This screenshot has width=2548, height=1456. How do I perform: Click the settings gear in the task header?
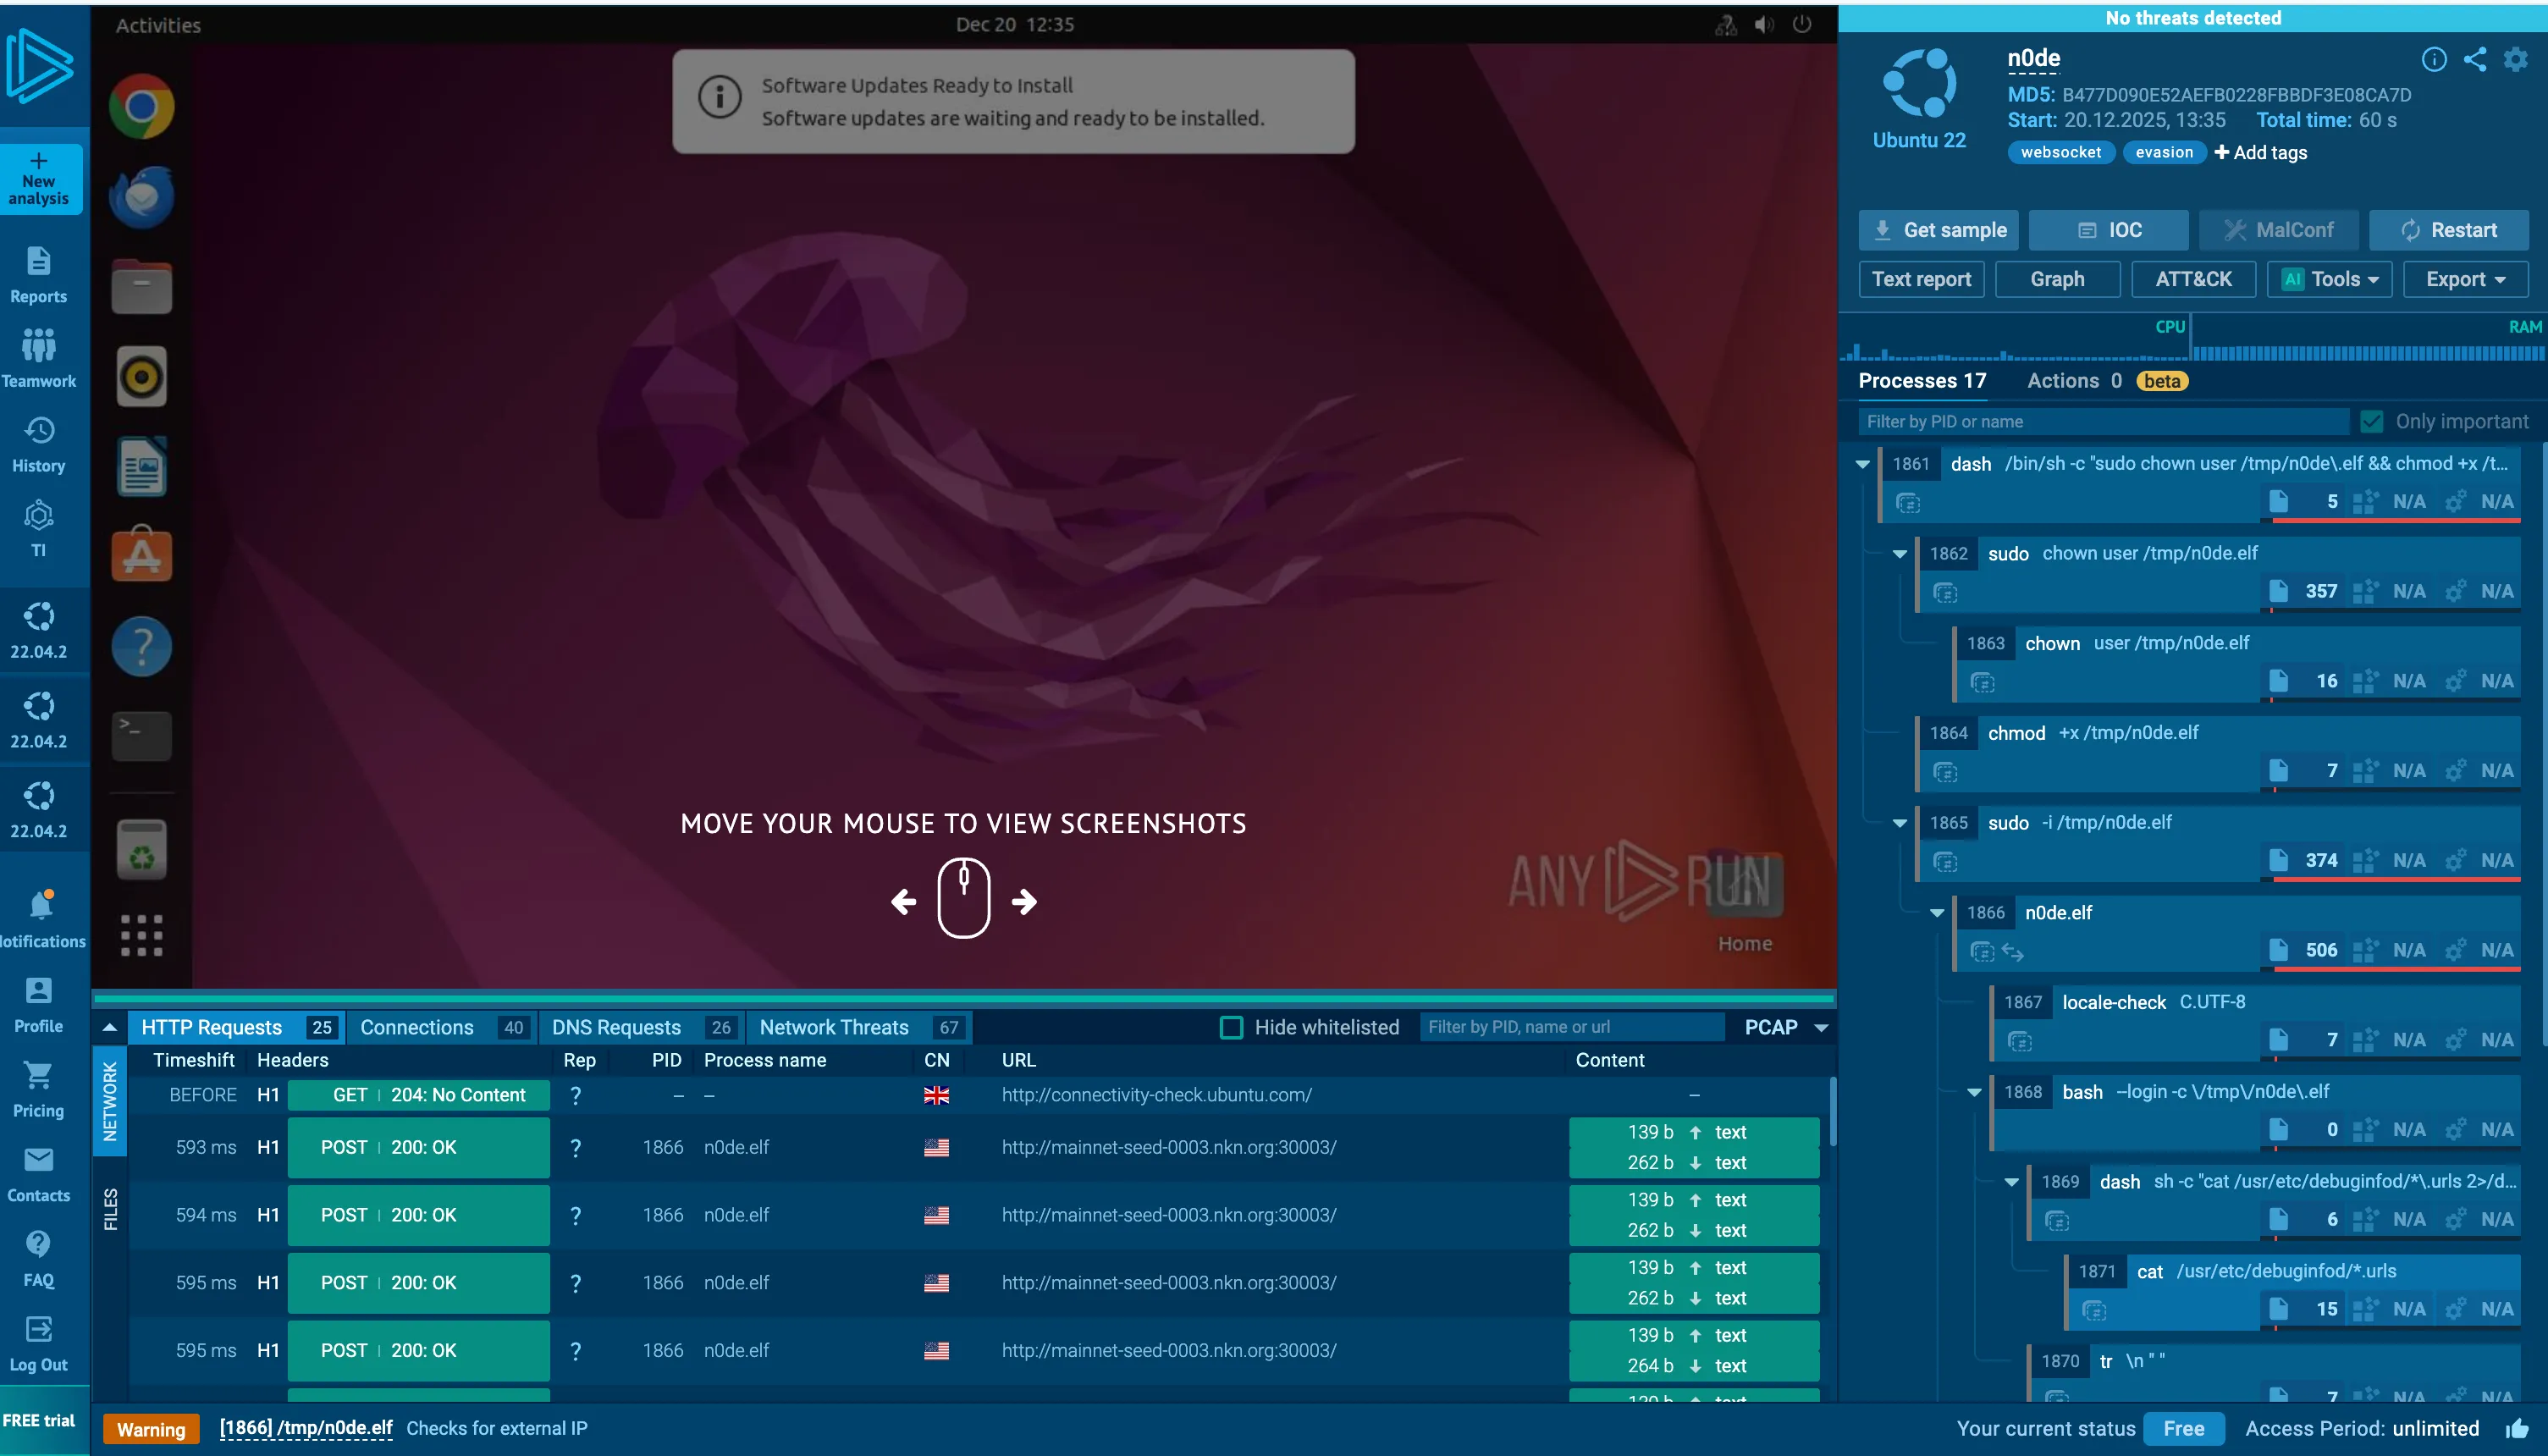(x=2516, y=60)
